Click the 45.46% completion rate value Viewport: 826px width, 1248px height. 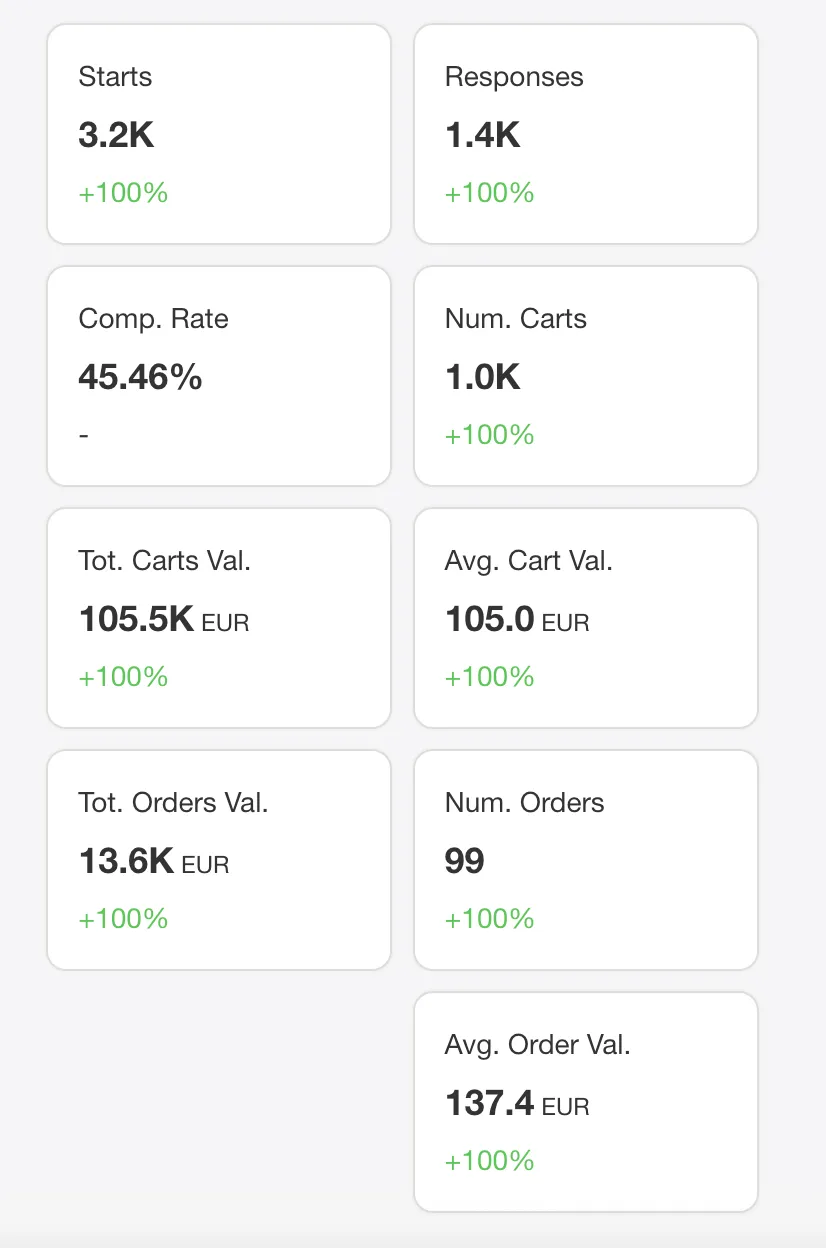tap(140, 377)
